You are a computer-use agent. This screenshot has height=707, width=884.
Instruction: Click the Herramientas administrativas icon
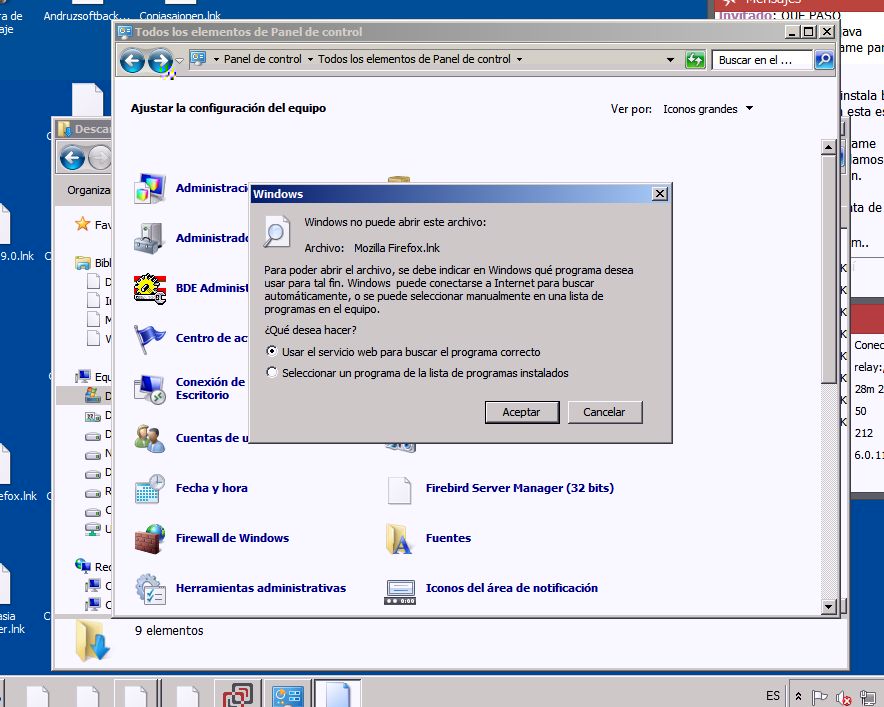click(150, 589)
